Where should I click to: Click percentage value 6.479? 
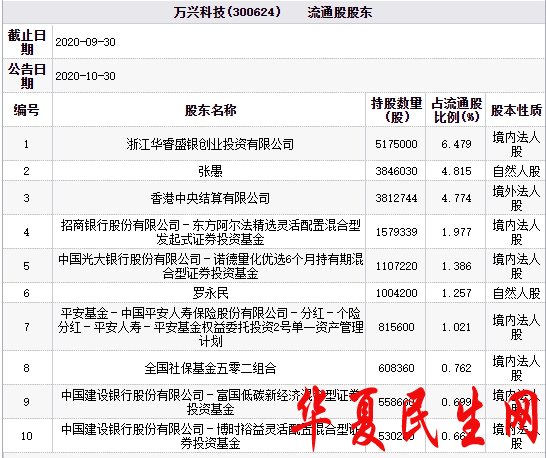click(457, 144)
